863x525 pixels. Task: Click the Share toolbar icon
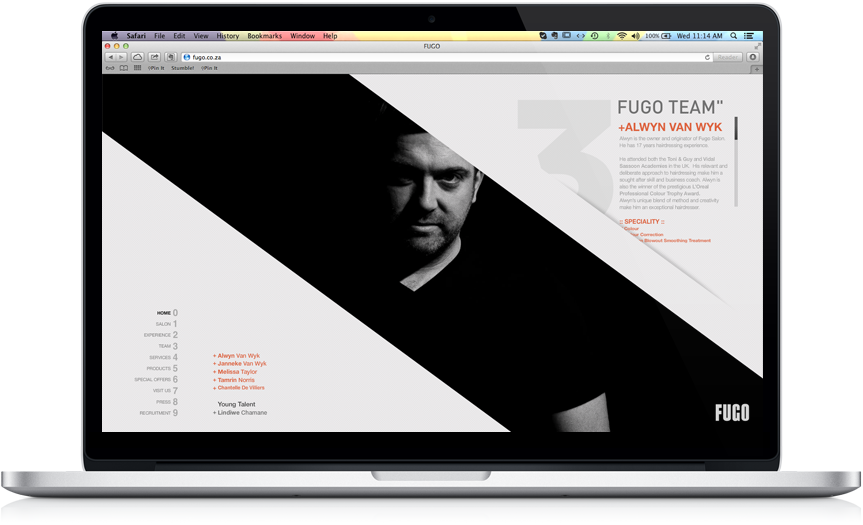(155, 57)
